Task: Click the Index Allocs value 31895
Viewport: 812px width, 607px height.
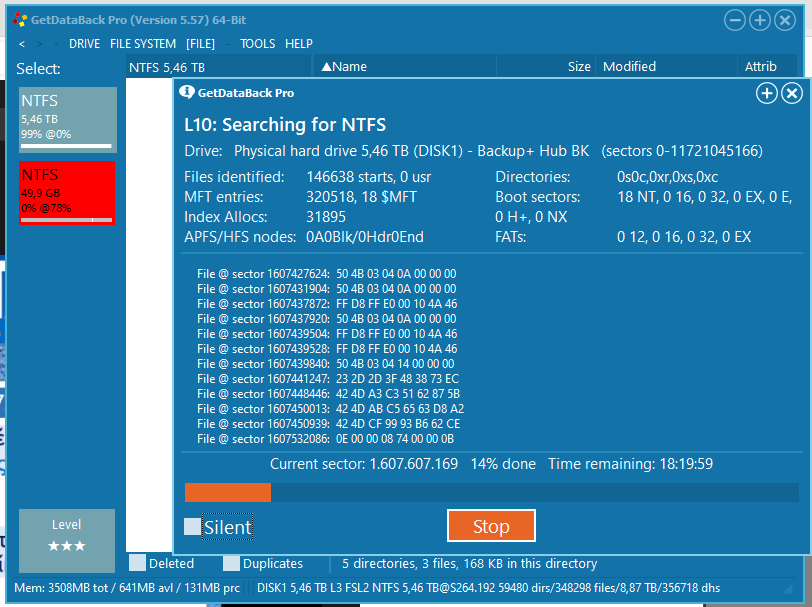Action: click(326, 217)
